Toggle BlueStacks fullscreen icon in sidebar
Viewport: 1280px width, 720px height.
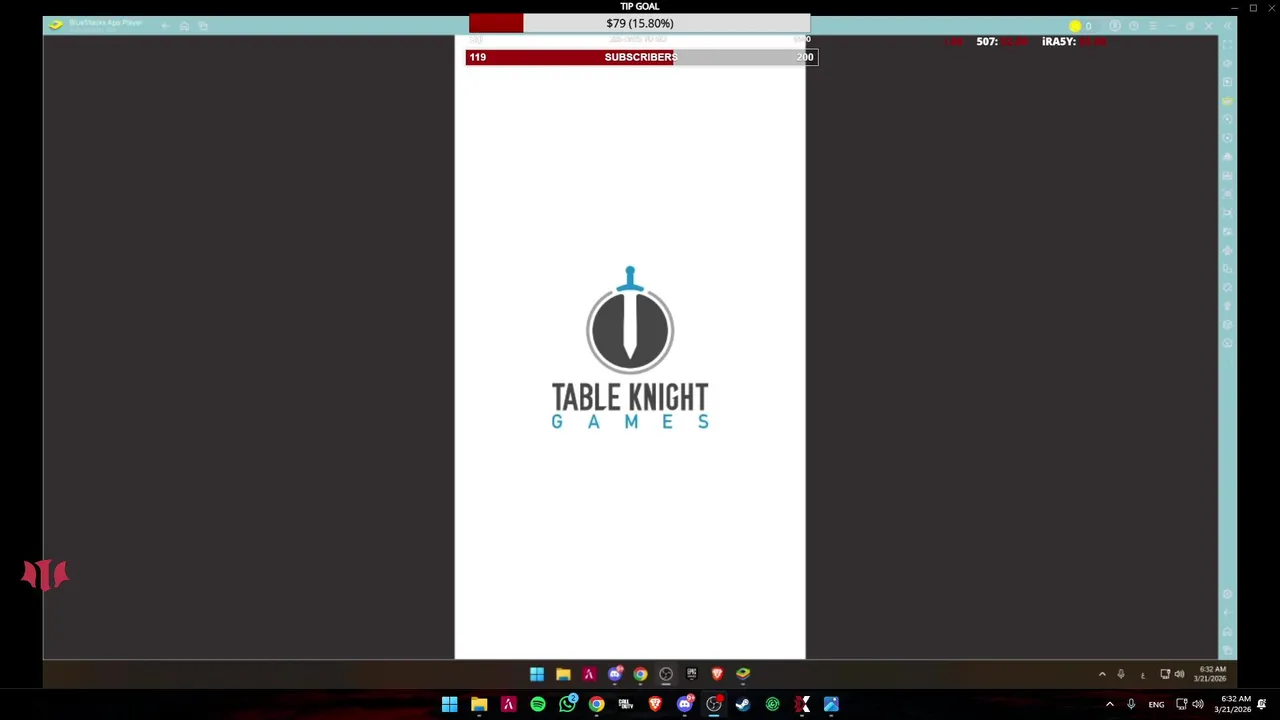pos(1227,45)
